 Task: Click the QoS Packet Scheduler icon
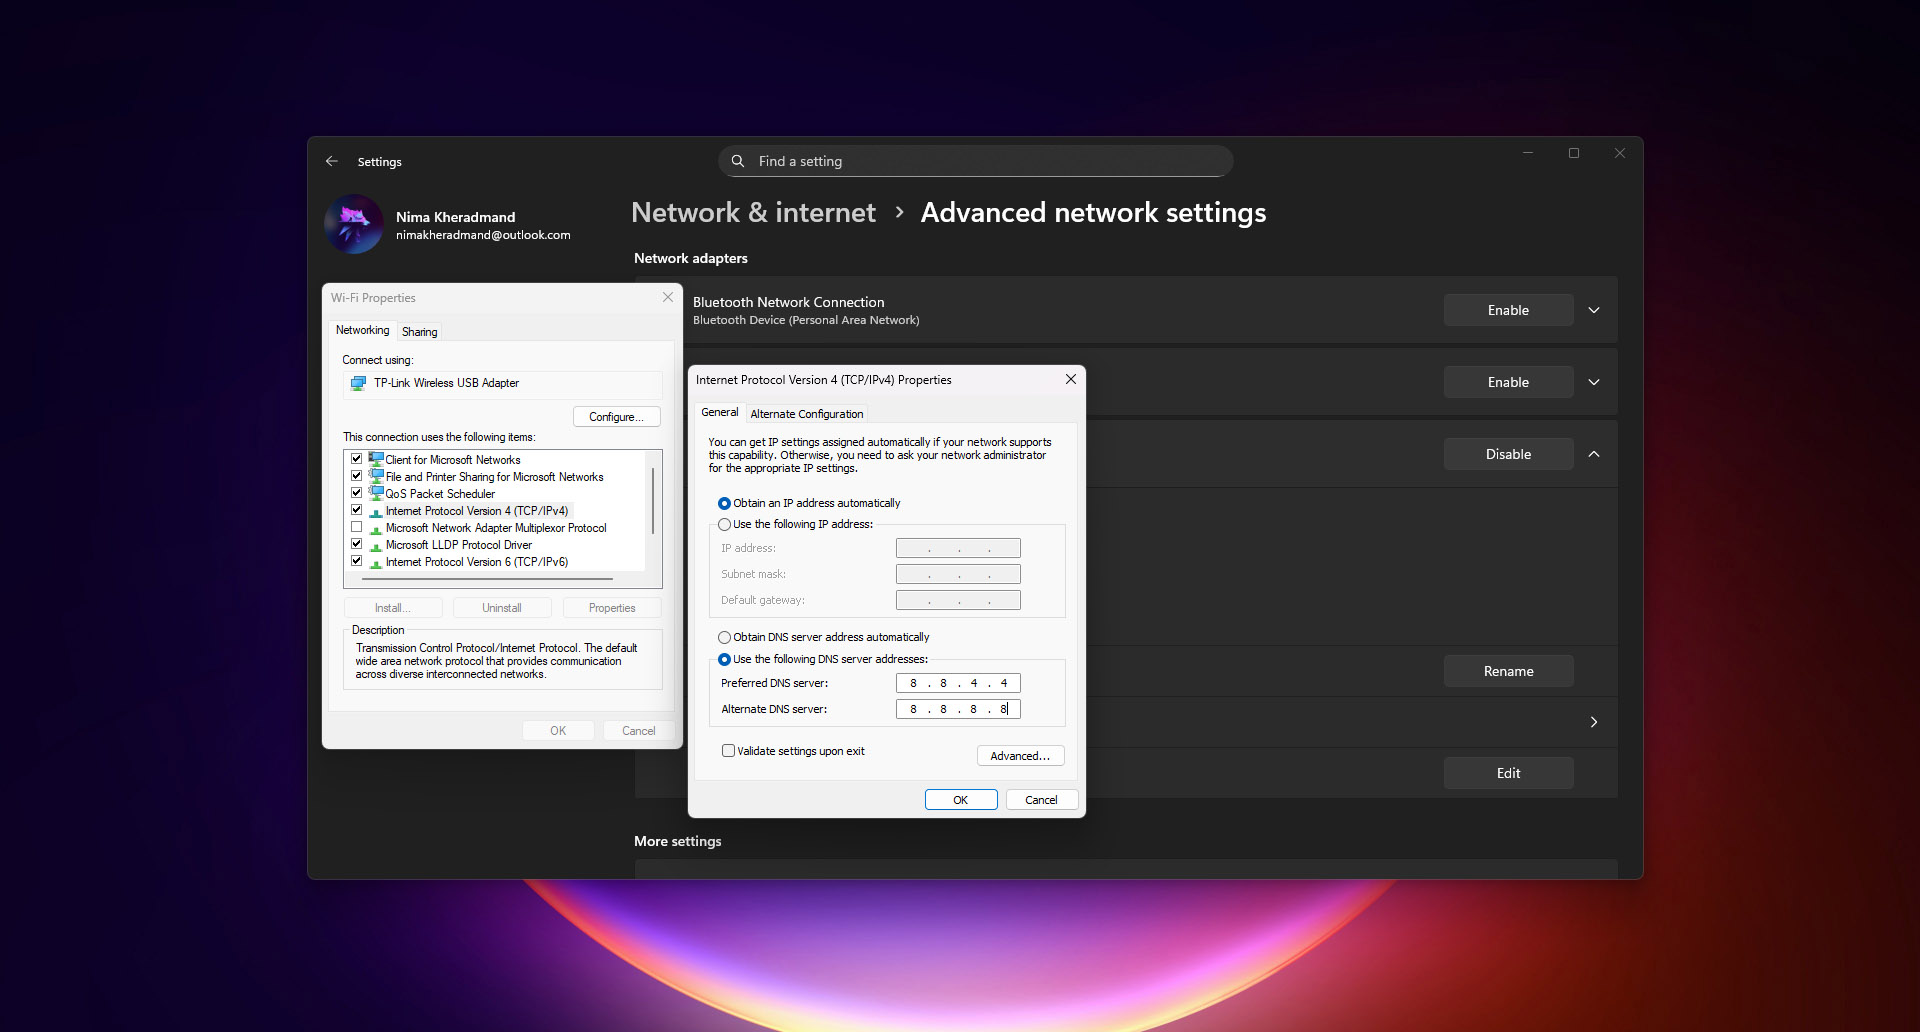375,493
